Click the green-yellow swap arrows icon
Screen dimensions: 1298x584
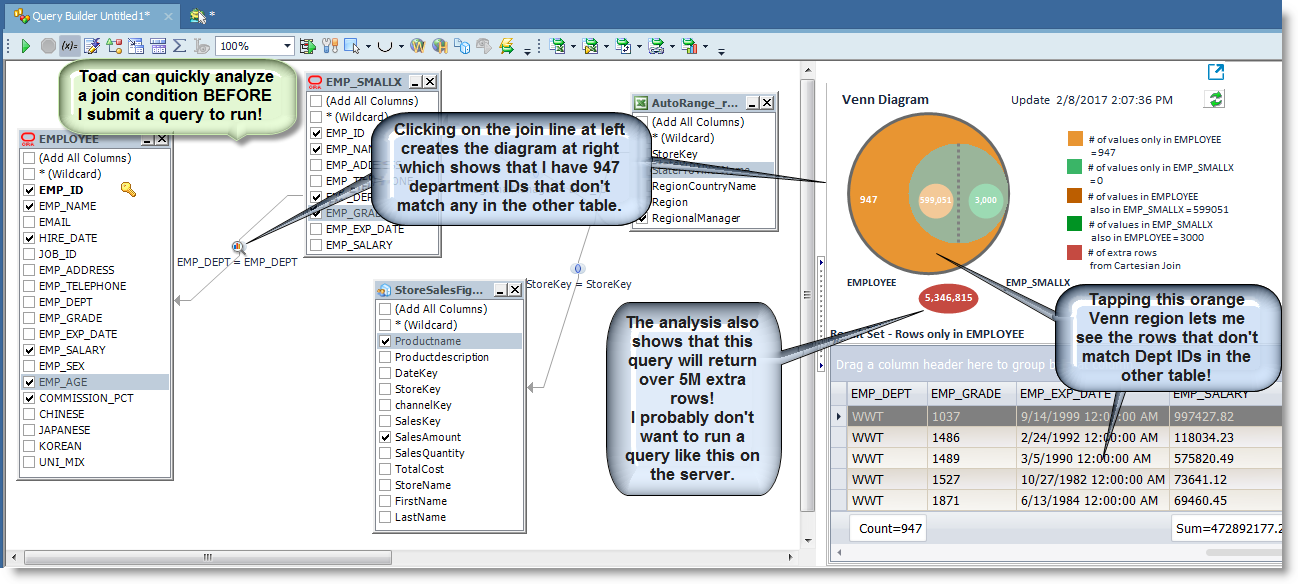pyautogui.click(x=506, y=46)
